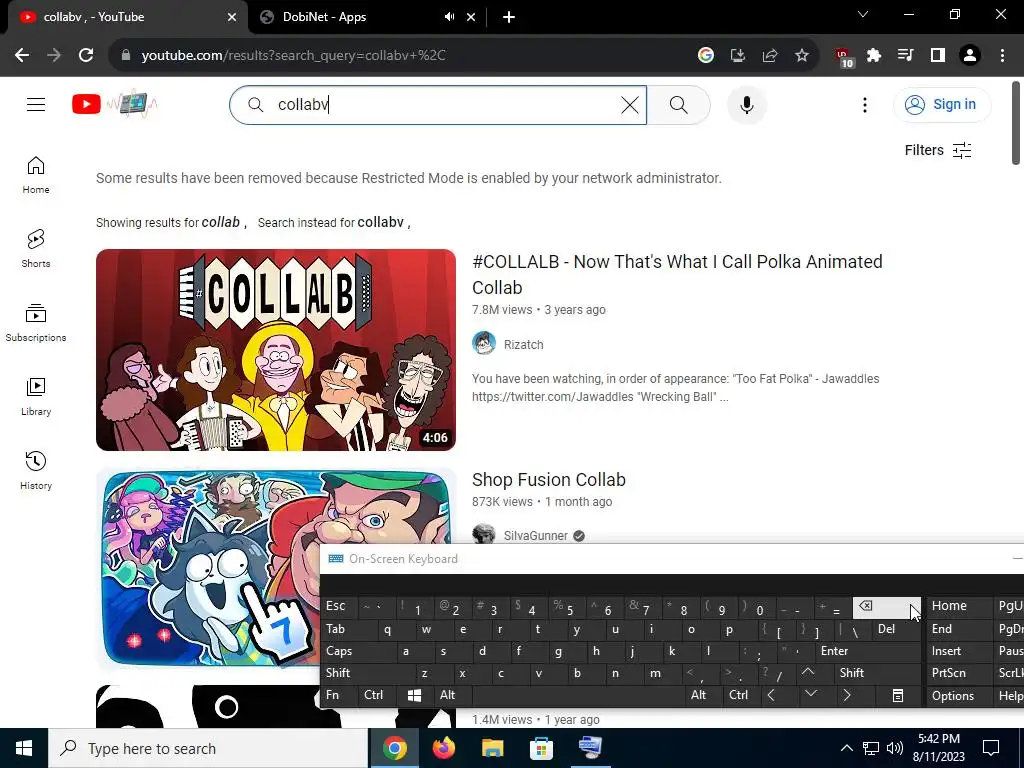
Task: Submit search with the magnifier button
Action: click(x=679, y=104)
